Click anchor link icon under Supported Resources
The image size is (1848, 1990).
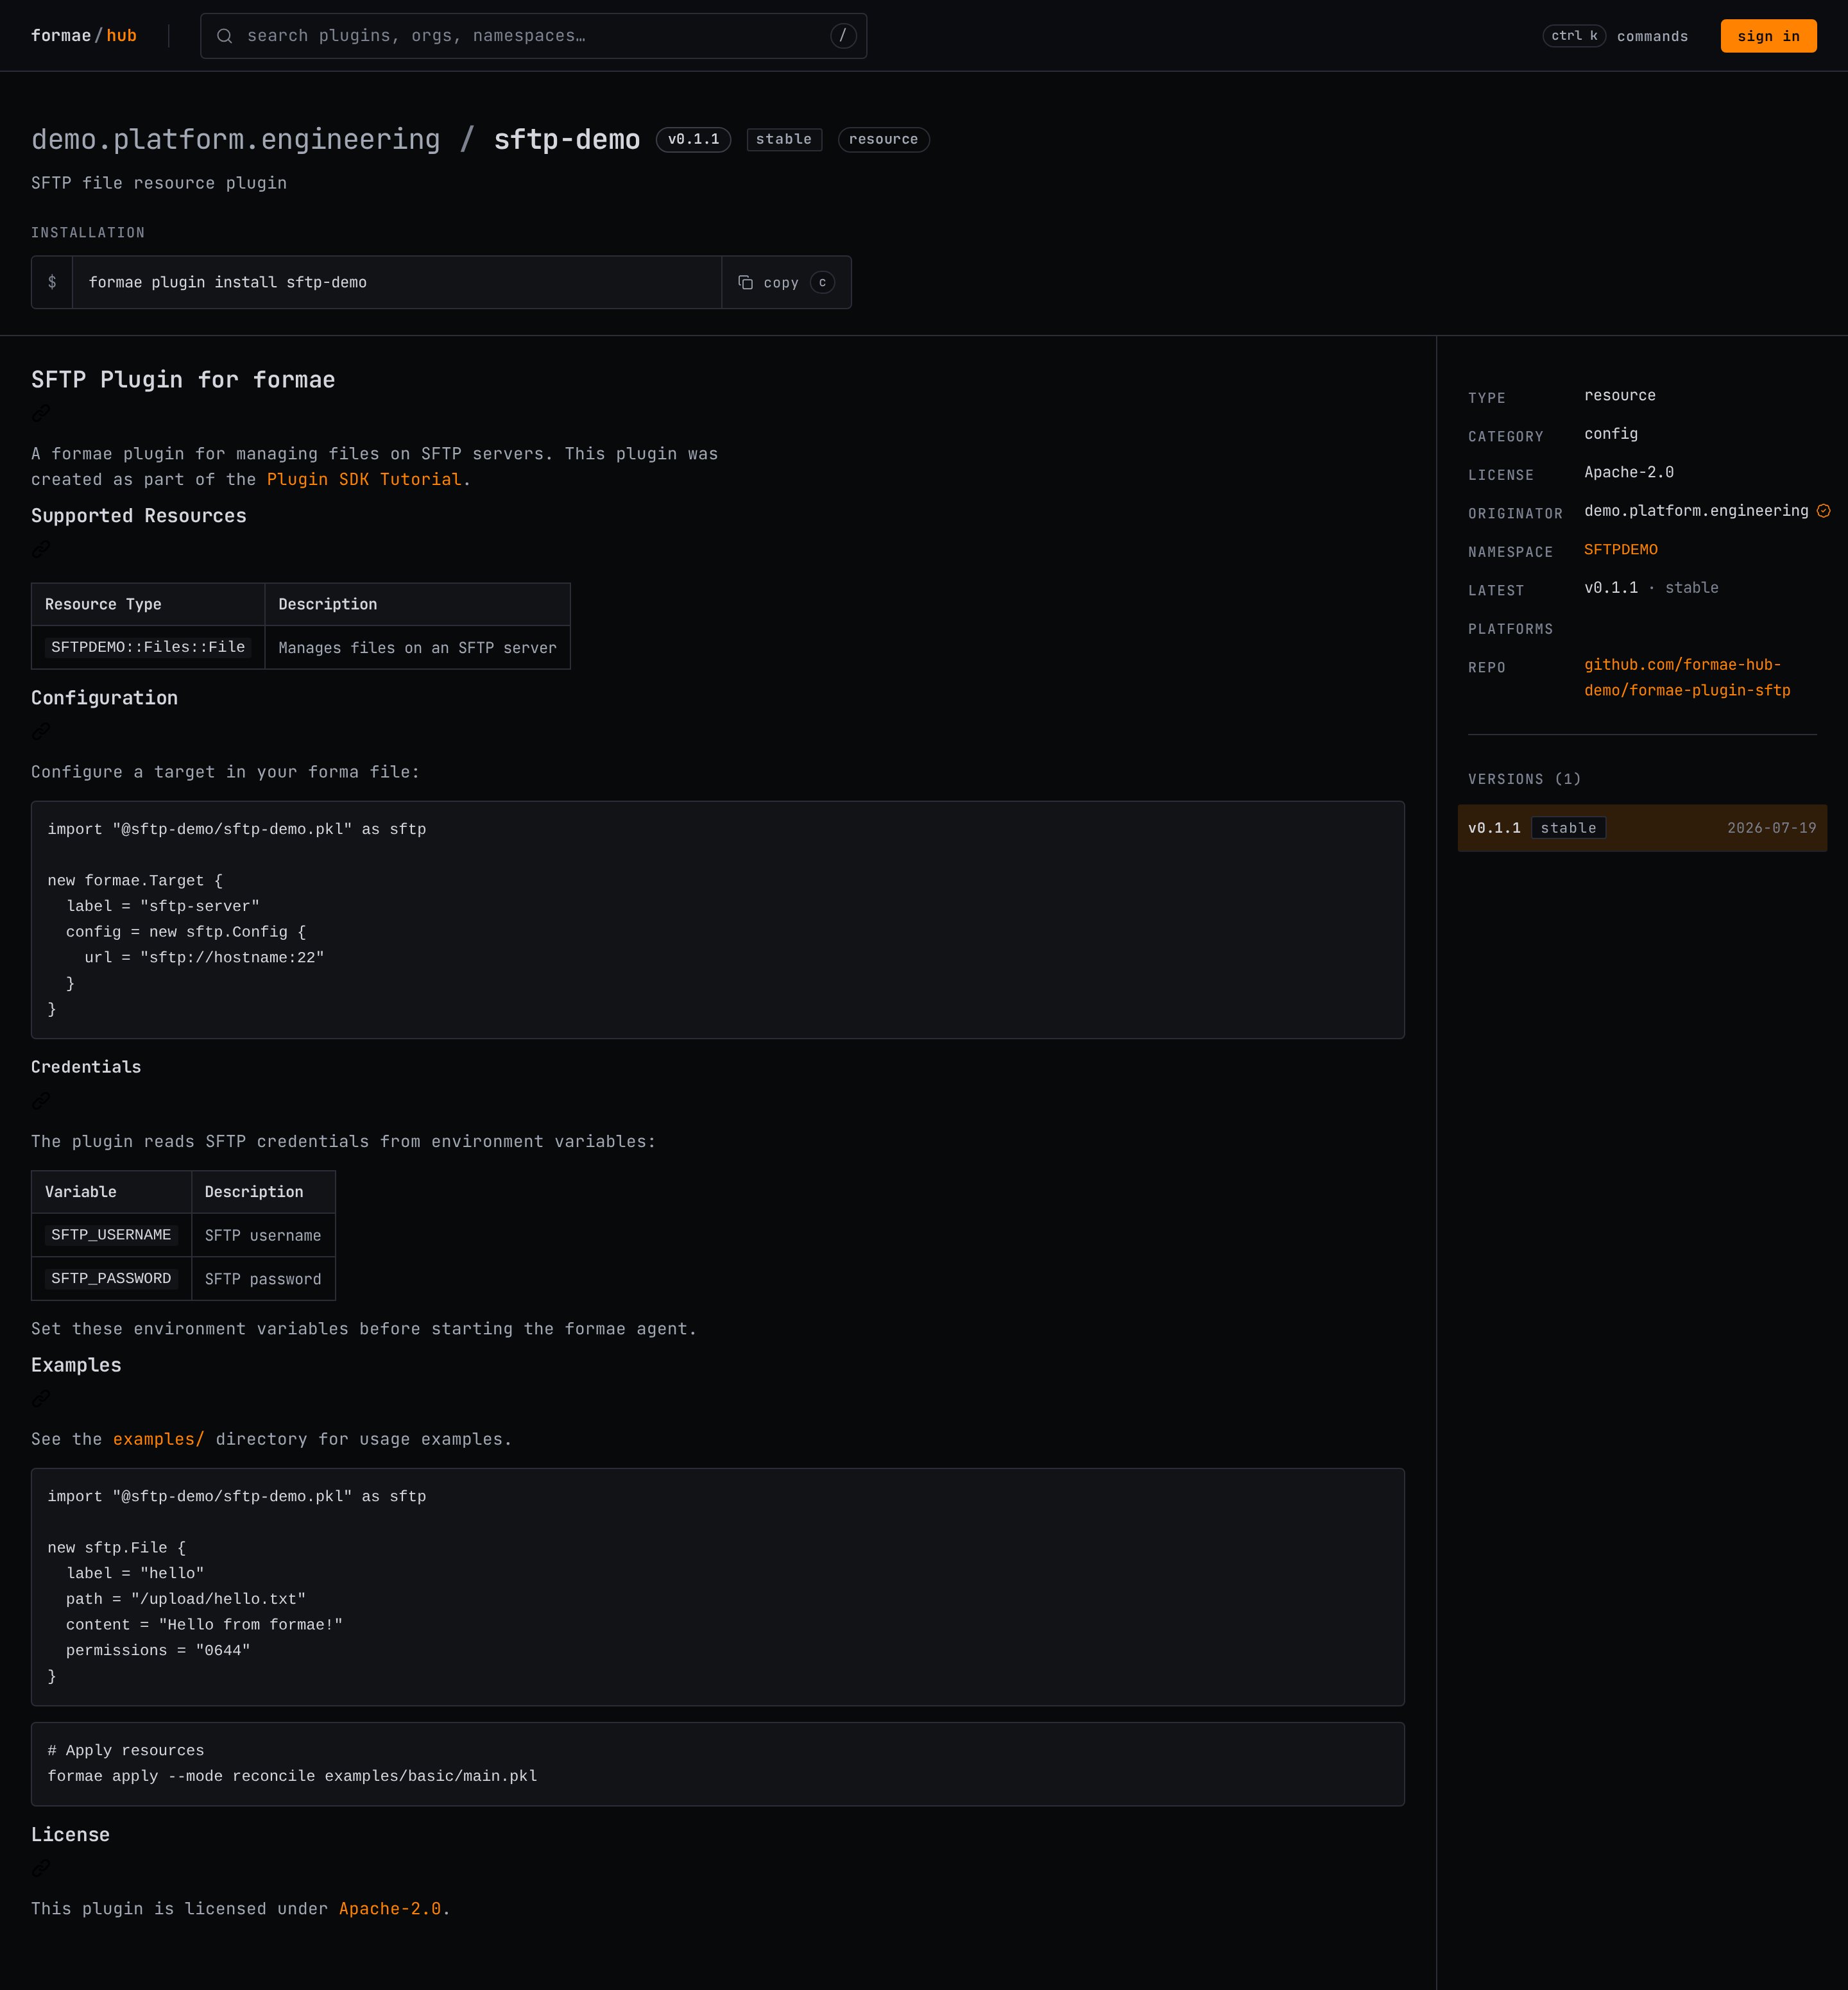(41, 549)
